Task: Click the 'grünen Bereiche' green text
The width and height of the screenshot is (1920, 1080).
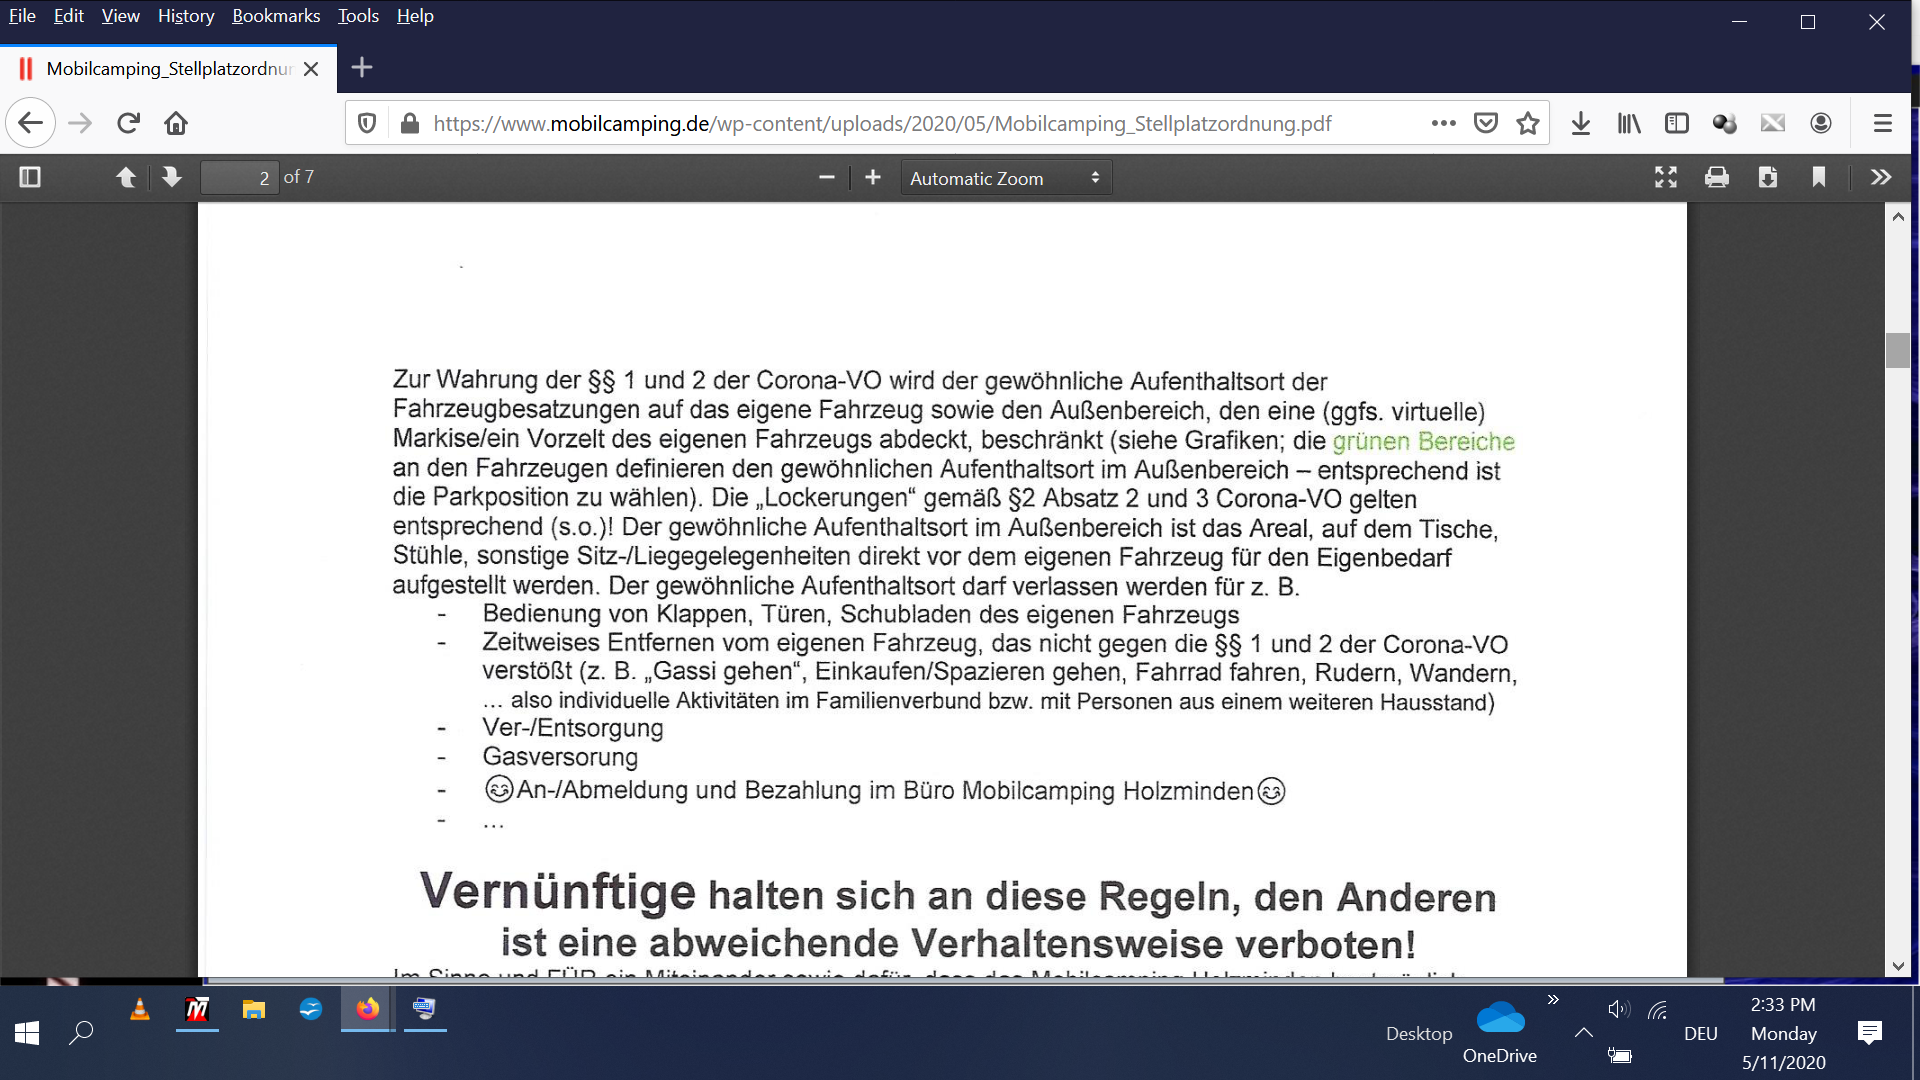Action: 1423,441
